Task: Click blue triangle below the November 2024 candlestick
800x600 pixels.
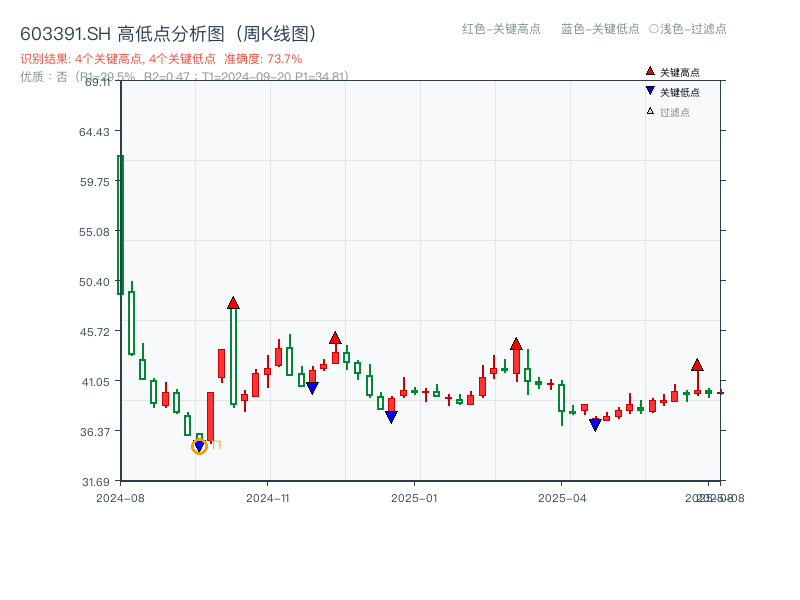Action: tap(312, 388)
